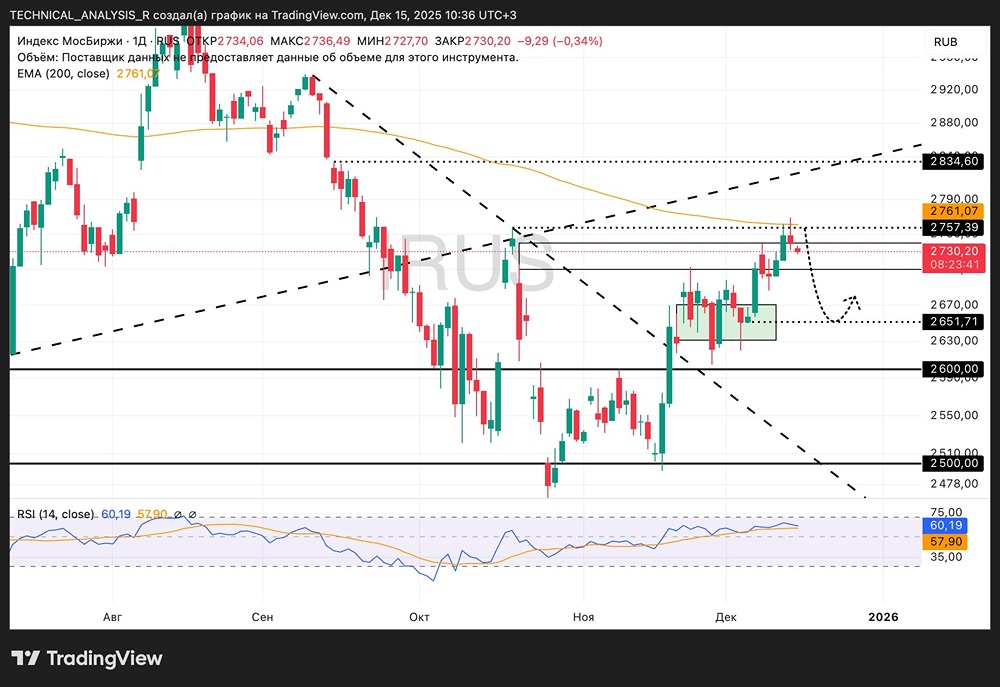This screenshot has width=1000, height=687.
Task: Select the green consolidation rectangle on chart
Action: click(726, 322)
